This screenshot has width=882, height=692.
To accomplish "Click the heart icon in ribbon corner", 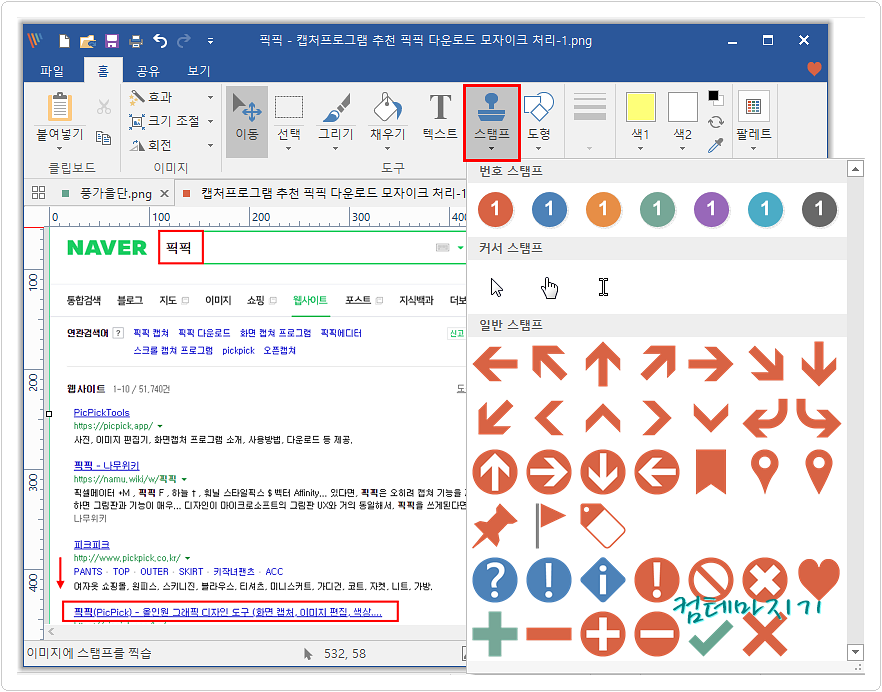I will pos(814,69).
